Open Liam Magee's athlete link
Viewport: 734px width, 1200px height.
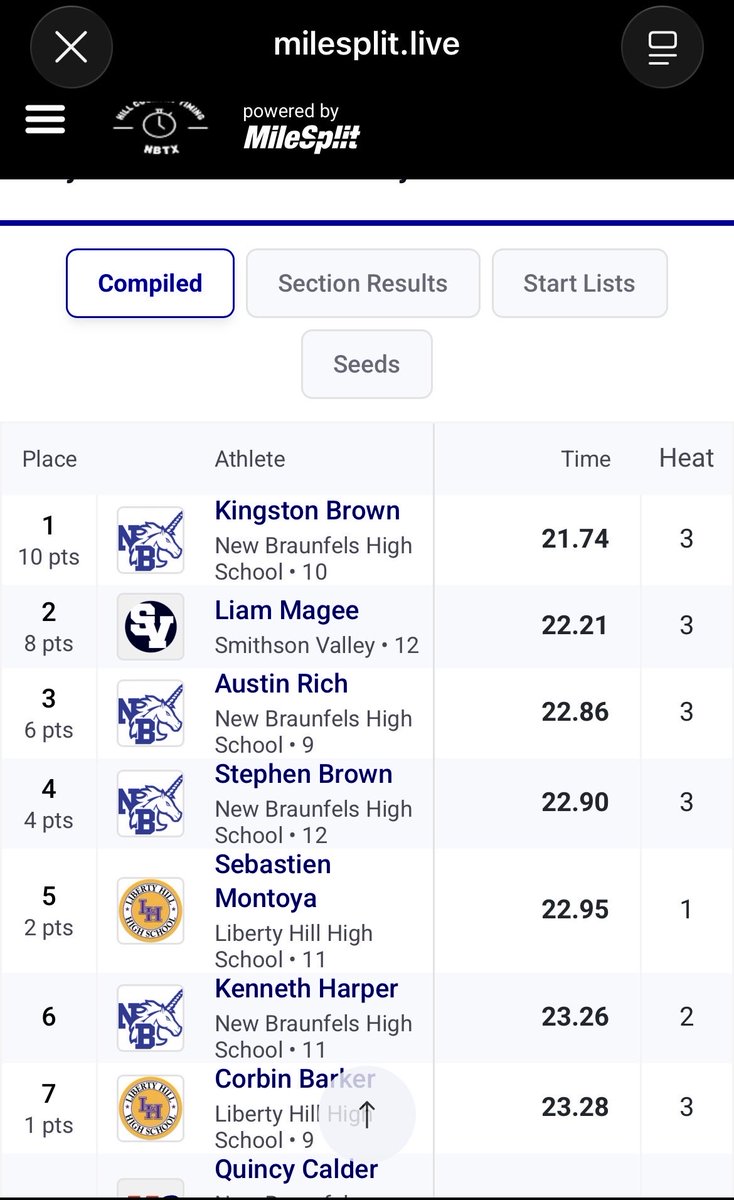pos(287,611)
